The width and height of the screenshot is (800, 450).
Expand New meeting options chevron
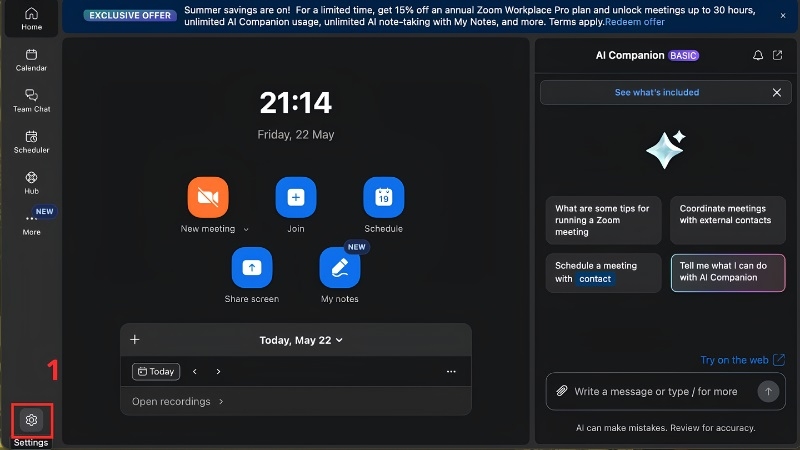coord(246,230)
